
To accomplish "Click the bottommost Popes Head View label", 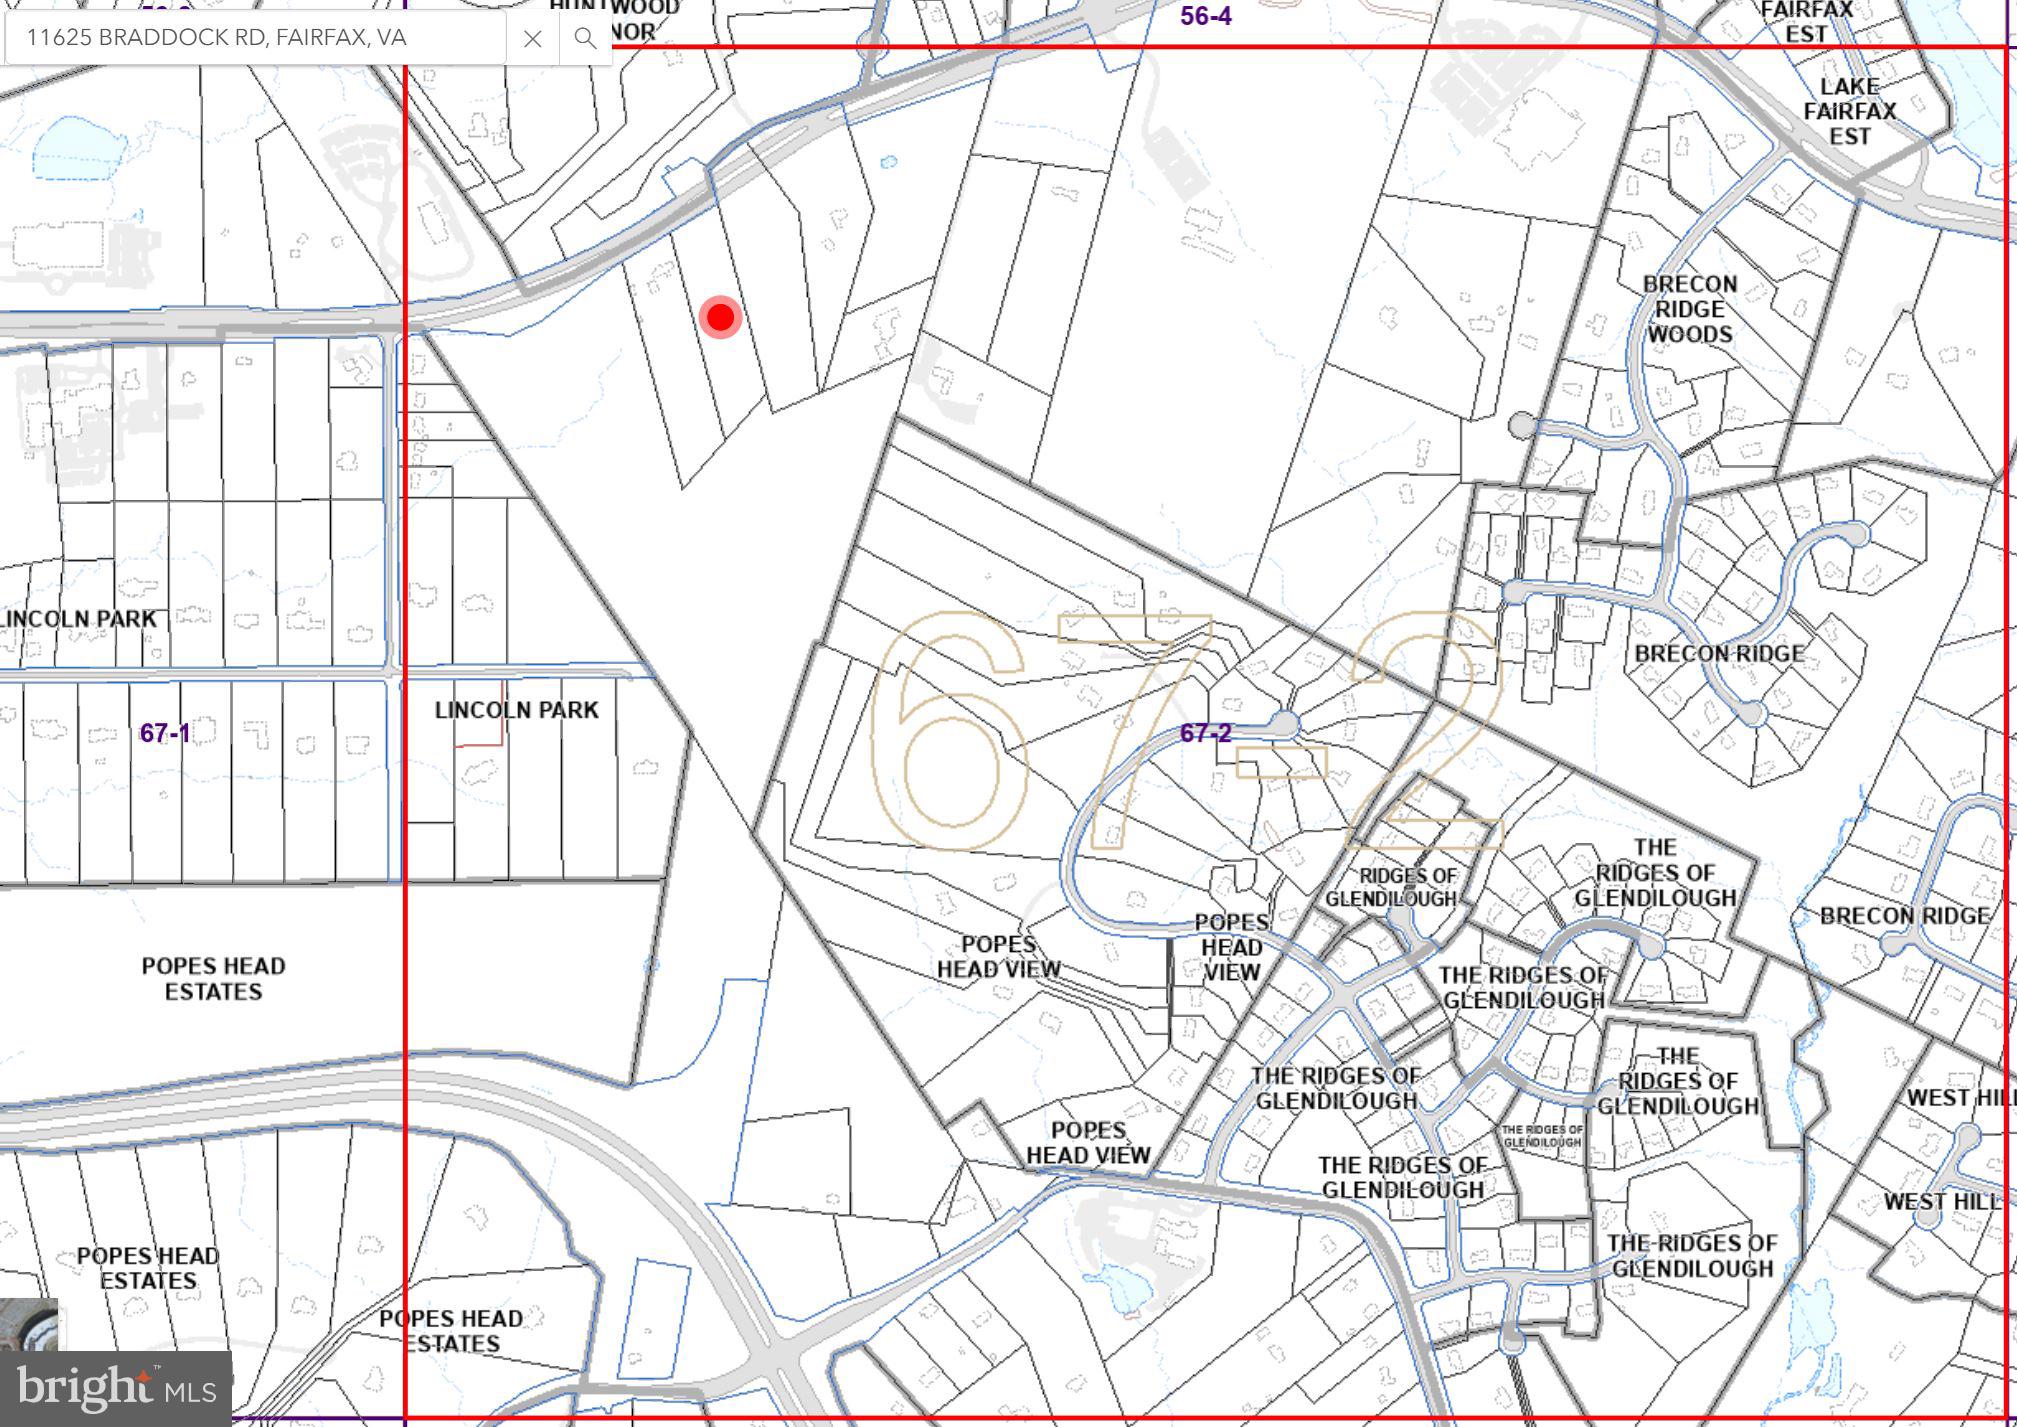I will (x=1088, y=1142).
